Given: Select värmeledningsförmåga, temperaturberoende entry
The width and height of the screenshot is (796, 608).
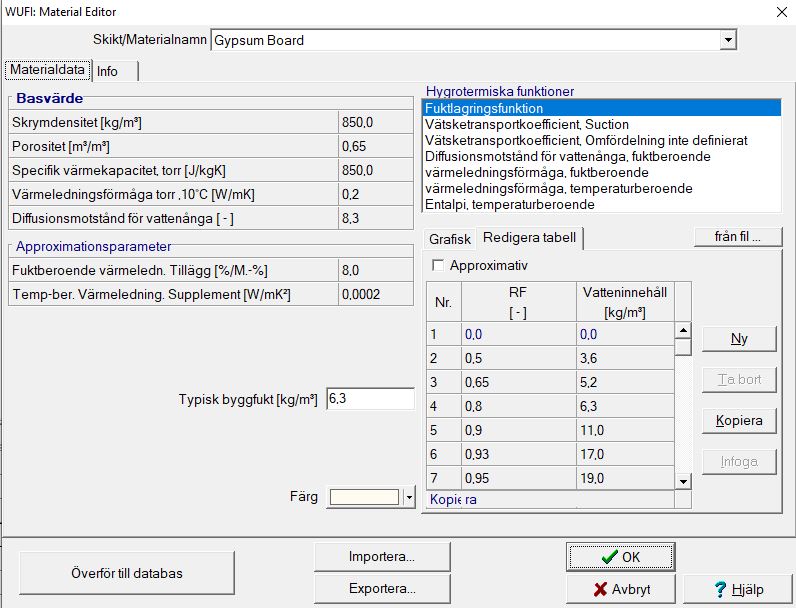Looking at the screenshot, I should click(601, 188).
